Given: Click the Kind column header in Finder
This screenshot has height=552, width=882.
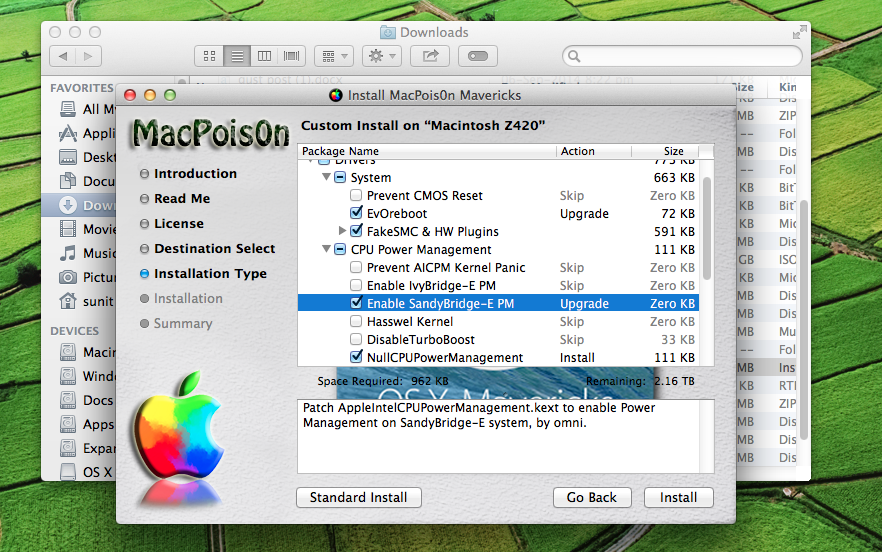Looking at the screenshot, I should (787, 87).
